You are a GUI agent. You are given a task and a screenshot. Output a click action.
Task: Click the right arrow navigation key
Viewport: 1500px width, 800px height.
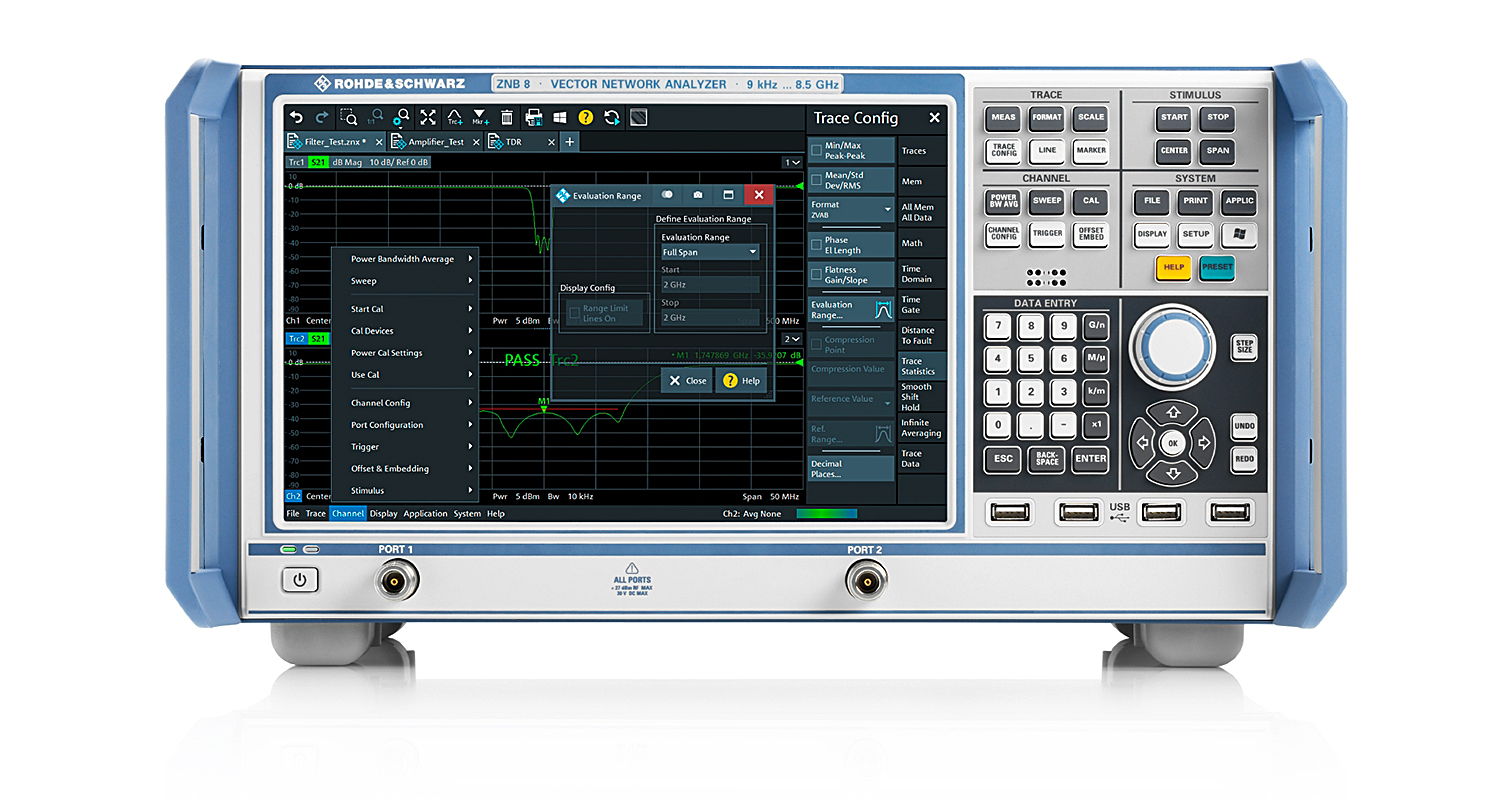pos(1204,443)
